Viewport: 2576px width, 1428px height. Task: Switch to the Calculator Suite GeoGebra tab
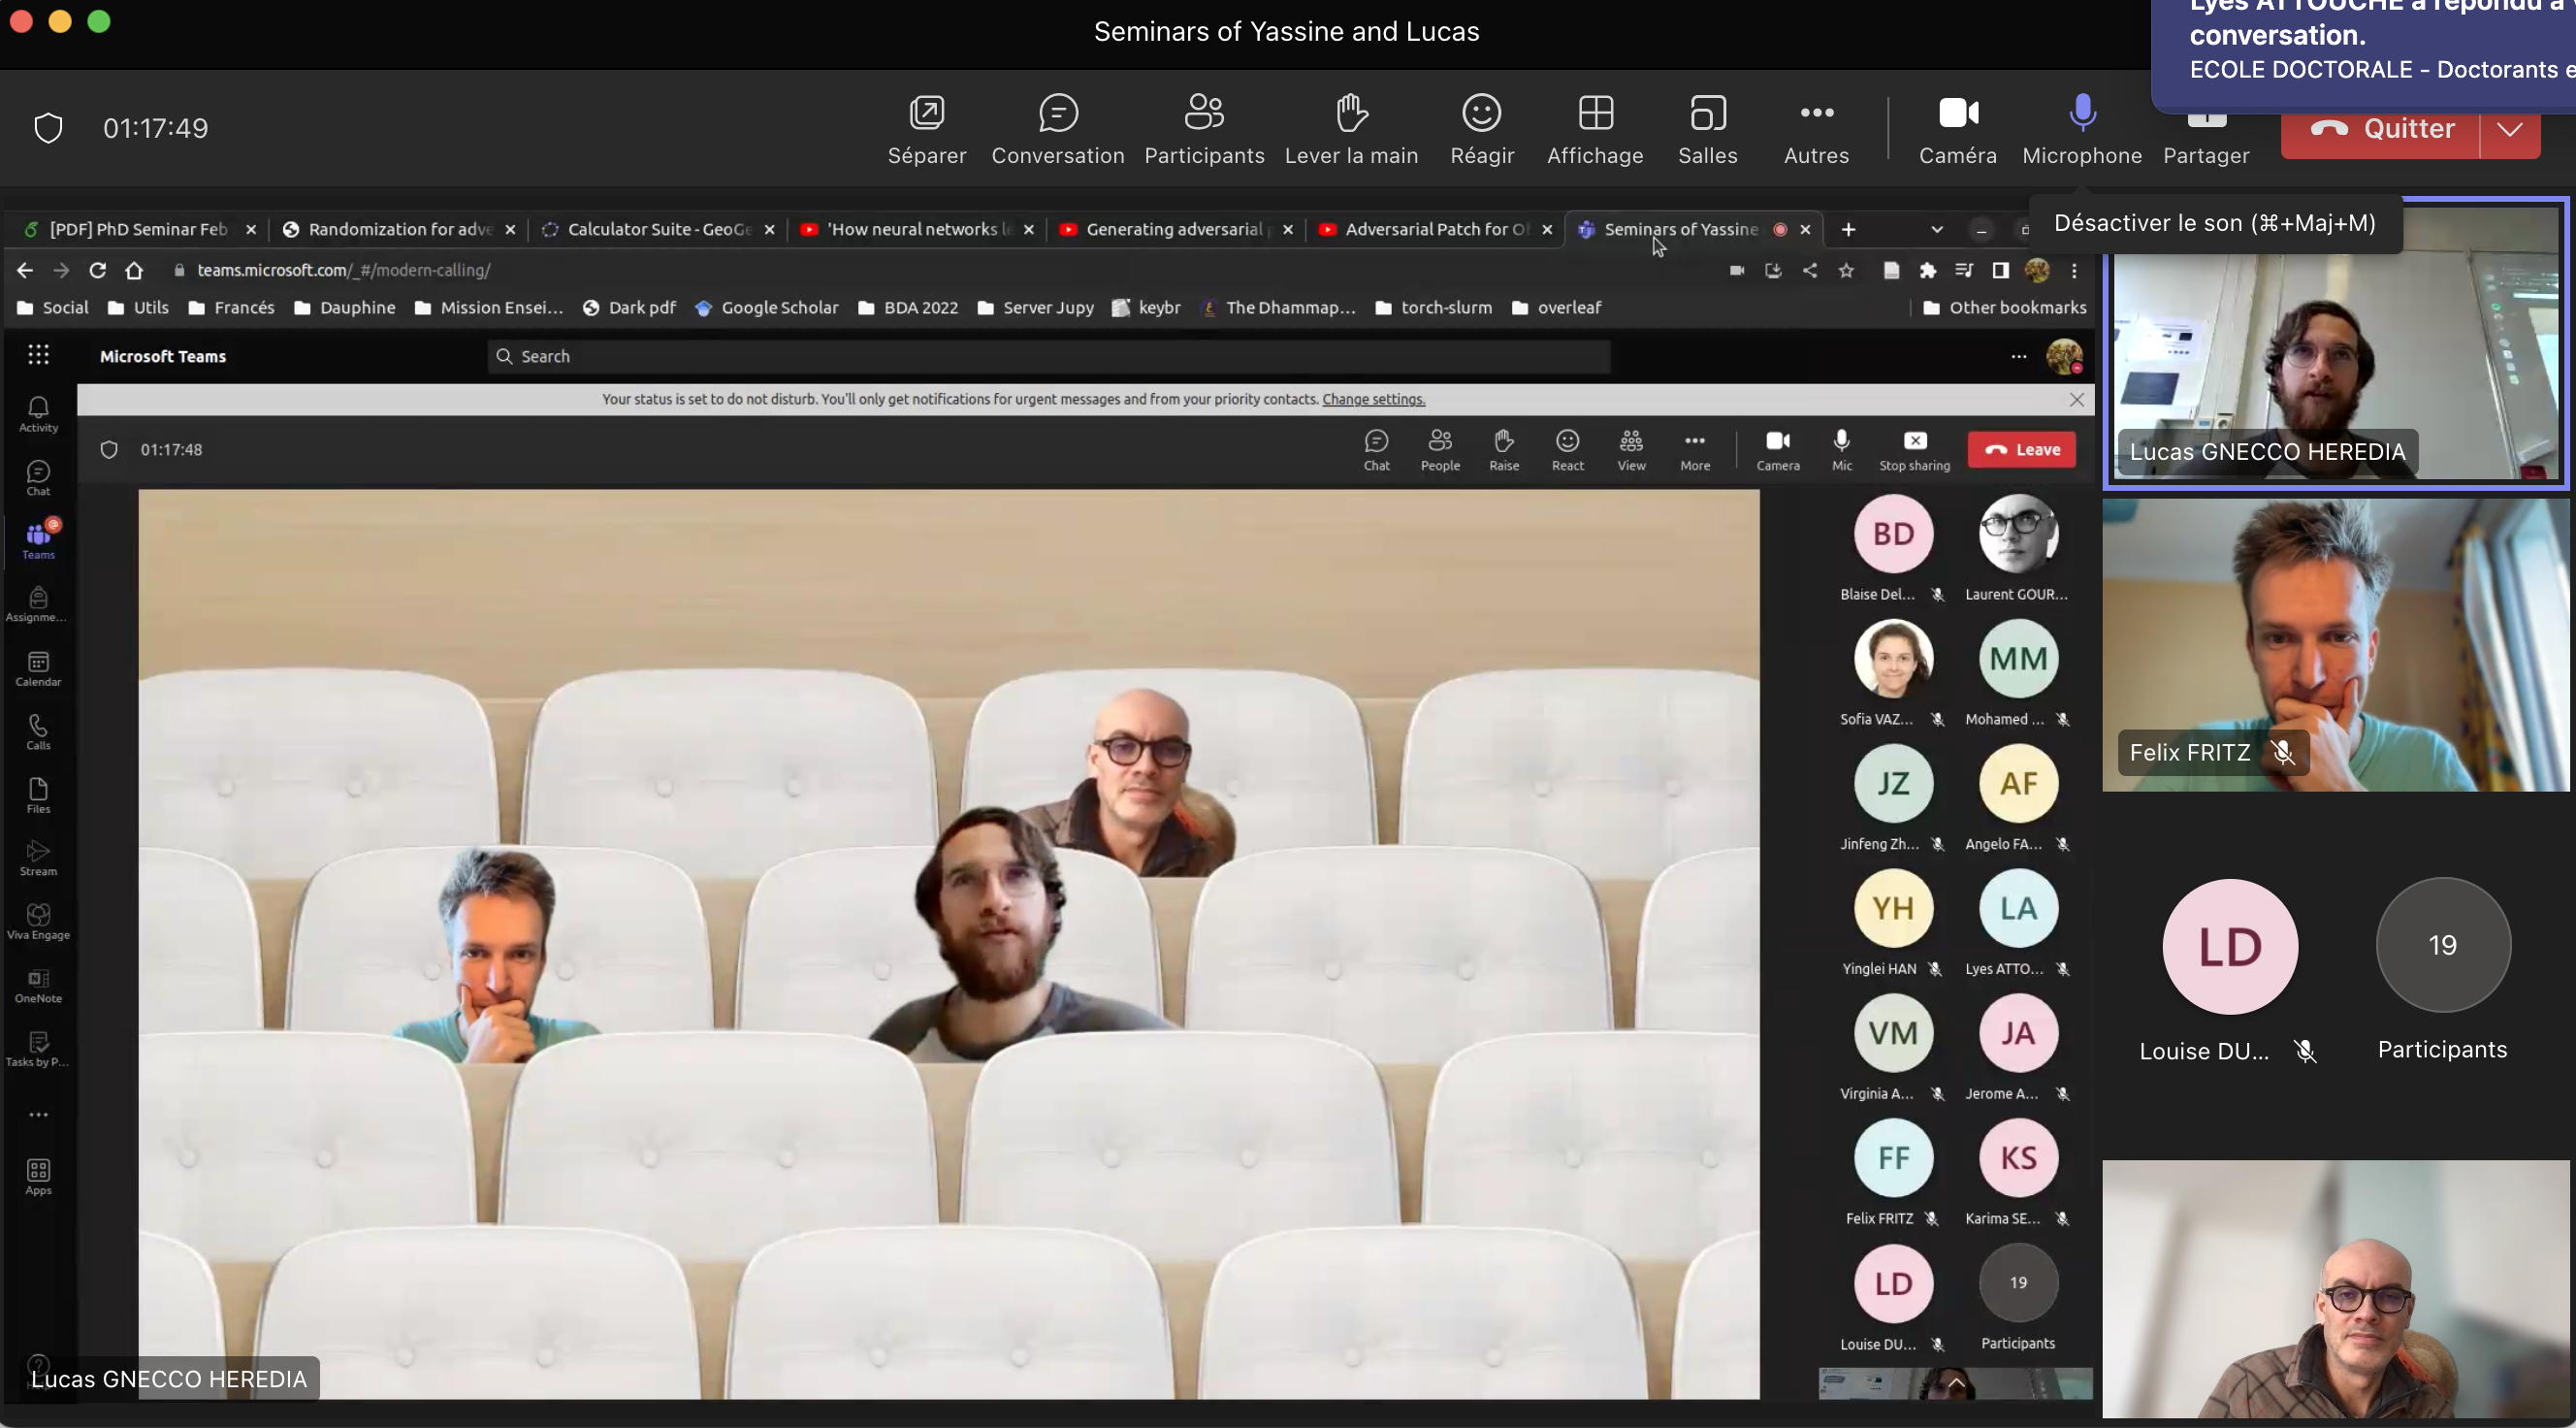point(658,229)
